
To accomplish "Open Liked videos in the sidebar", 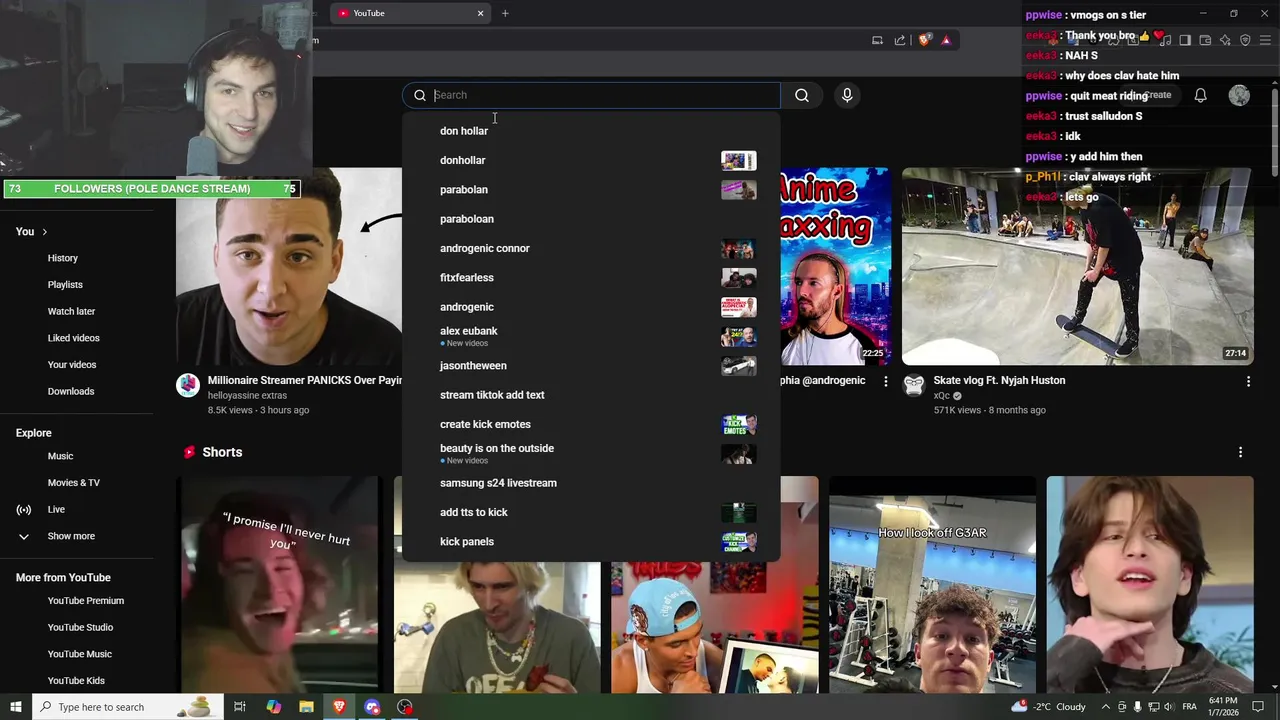I will pyautogui.click(x=73, y=338).
